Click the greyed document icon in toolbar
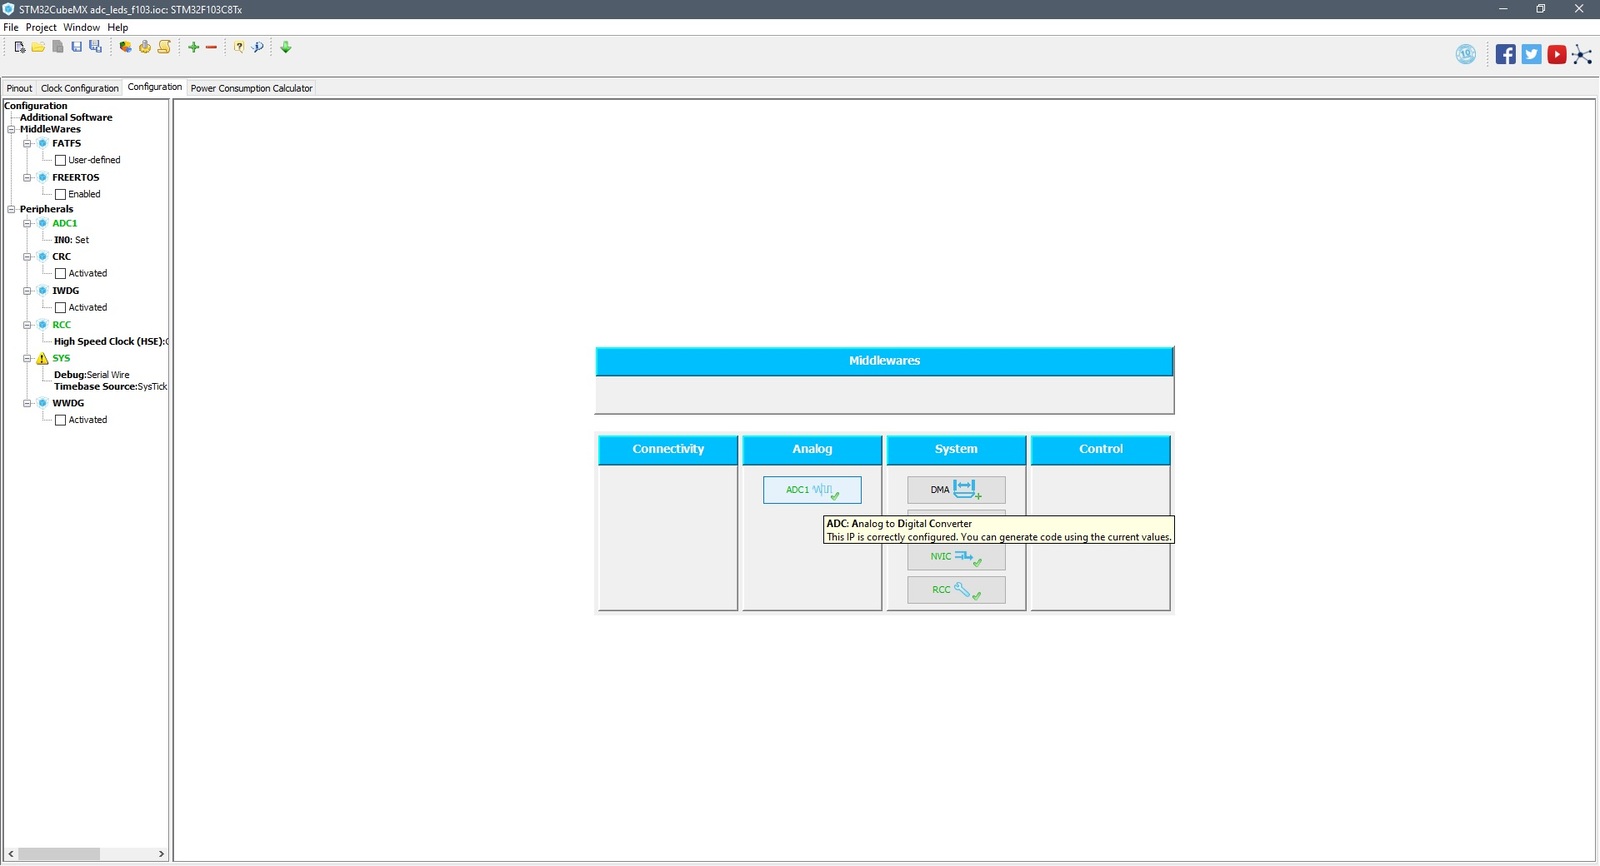 57,47
